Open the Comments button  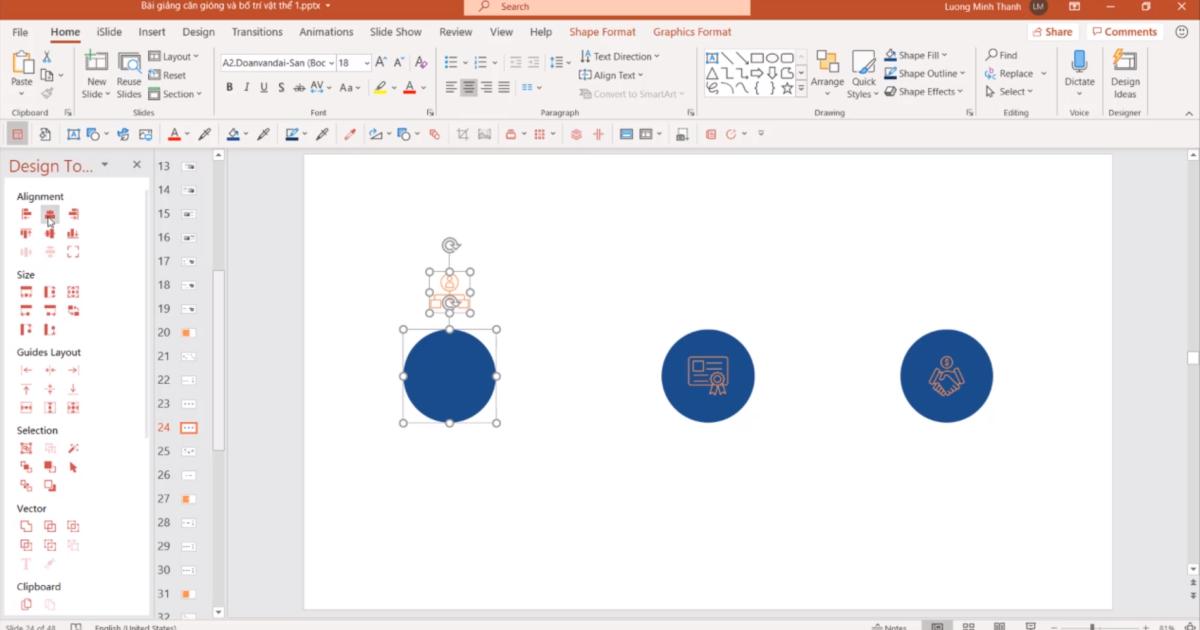tap(1123, 32)
